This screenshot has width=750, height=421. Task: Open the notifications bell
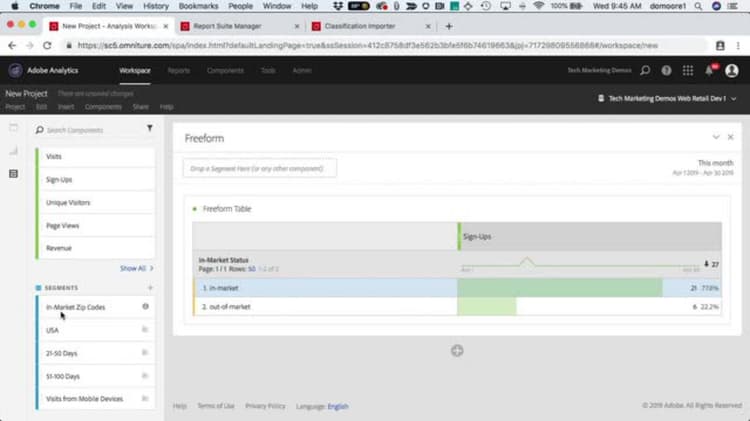[709, 70]
